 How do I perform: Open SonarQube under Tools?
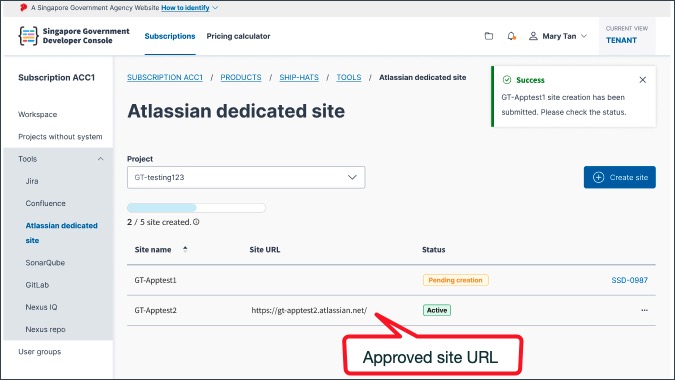[x=45, y=263]
